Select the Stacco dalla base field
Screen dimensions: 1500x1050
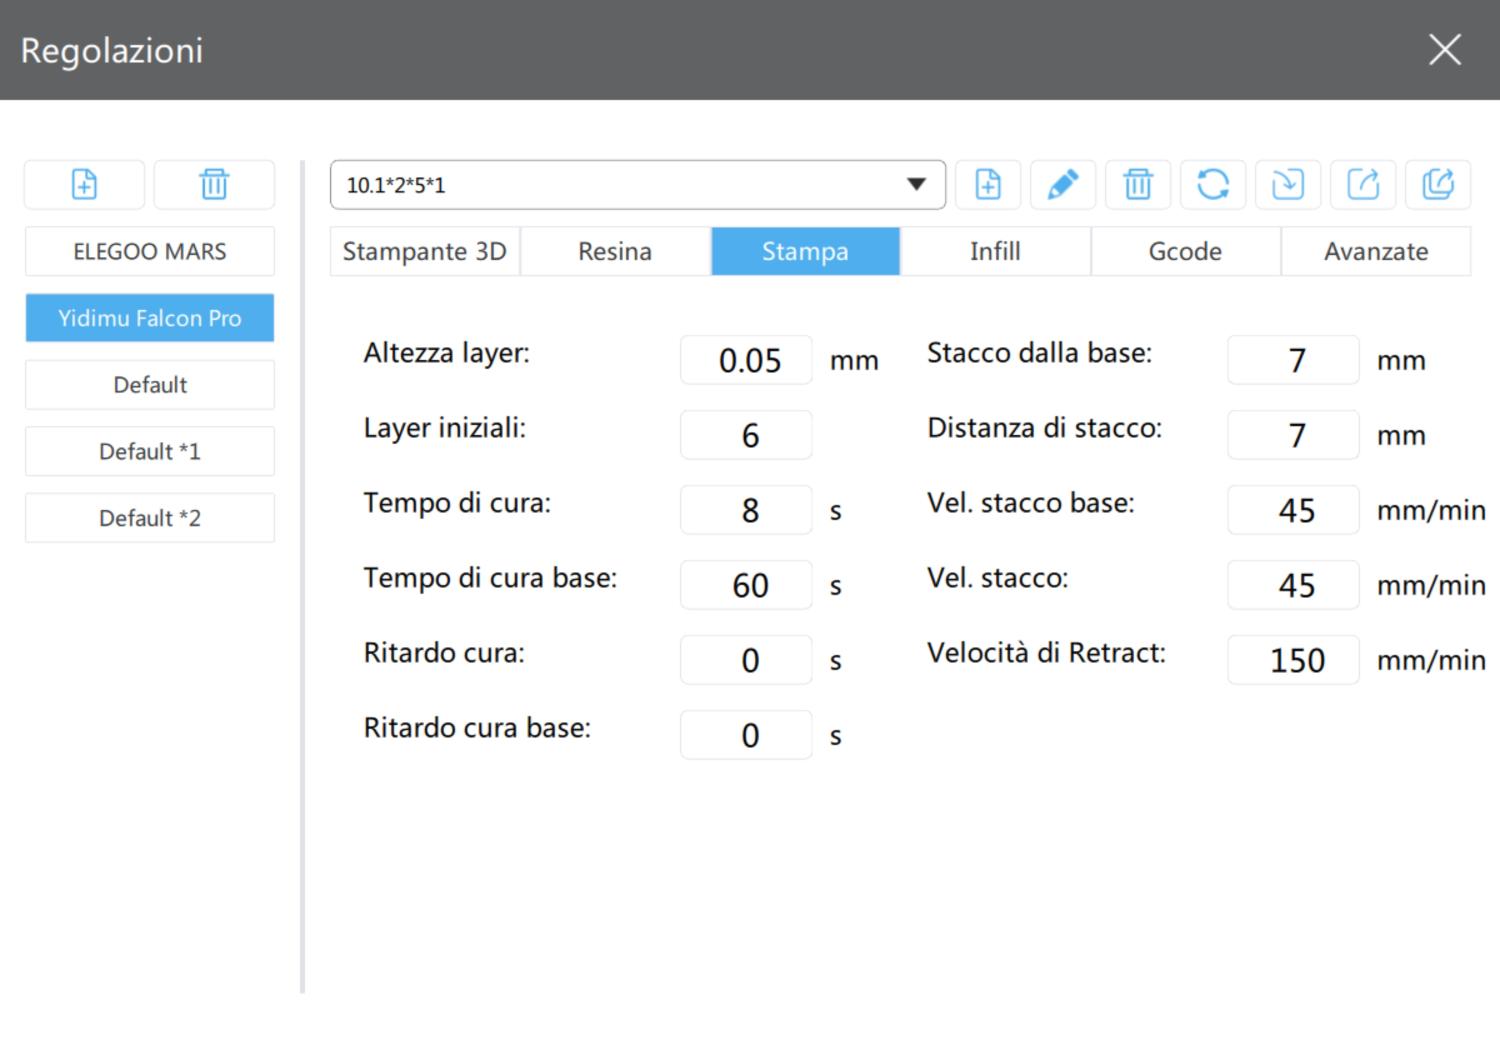(1294, 360)
